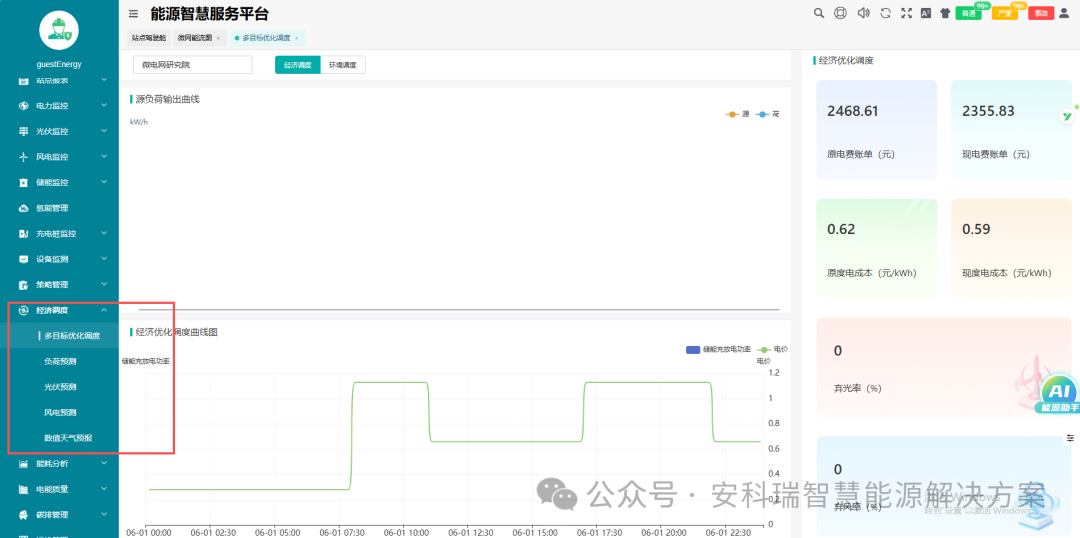Close the 微网能流图 tab
1080x538 pixels.
(218, 39)
